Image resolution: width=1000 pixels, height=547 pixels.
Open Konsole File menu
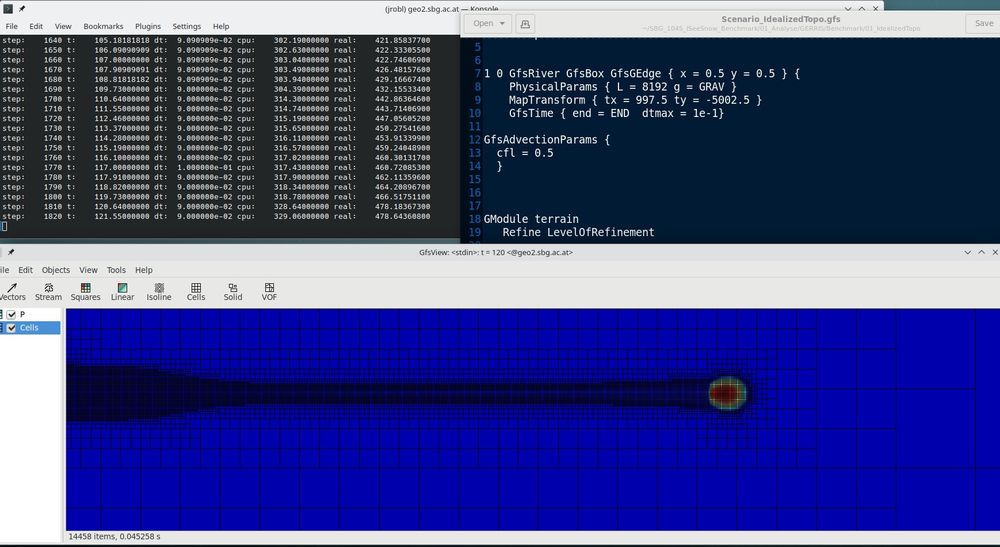11,26
